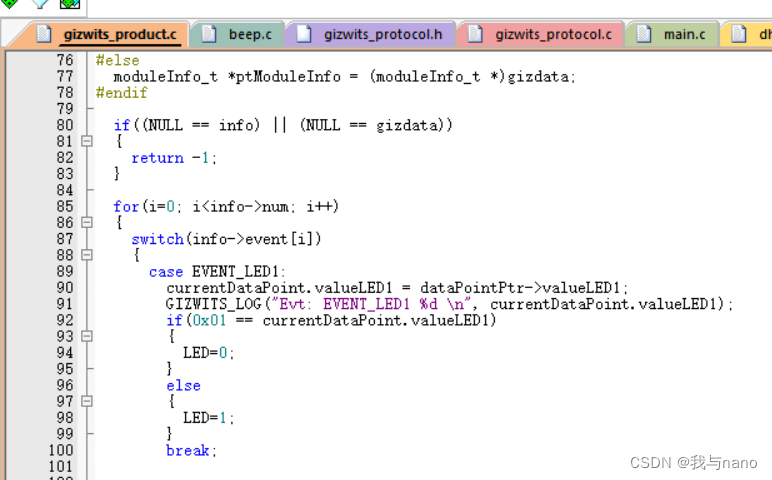Click 'case EVENT_LED1:' line
The height and width of the screenshot is (480, 772).
coord(217,271)
